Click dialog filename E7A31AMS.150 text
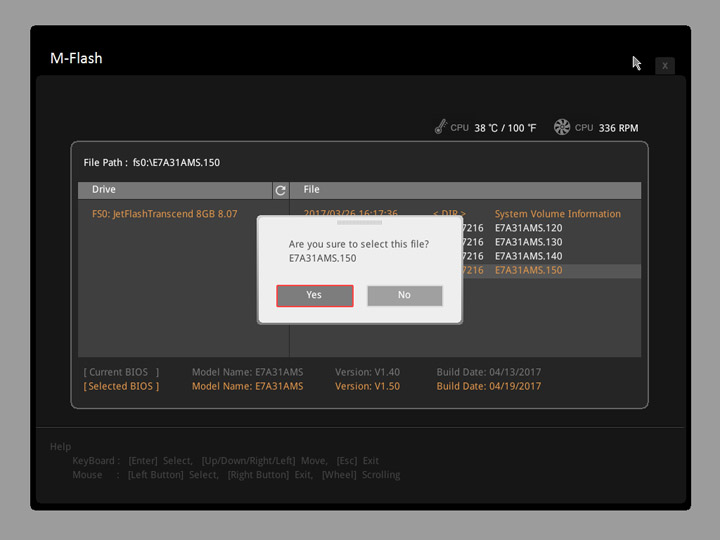The height and width of the screenshot is (540, 720). coord(322,258)
